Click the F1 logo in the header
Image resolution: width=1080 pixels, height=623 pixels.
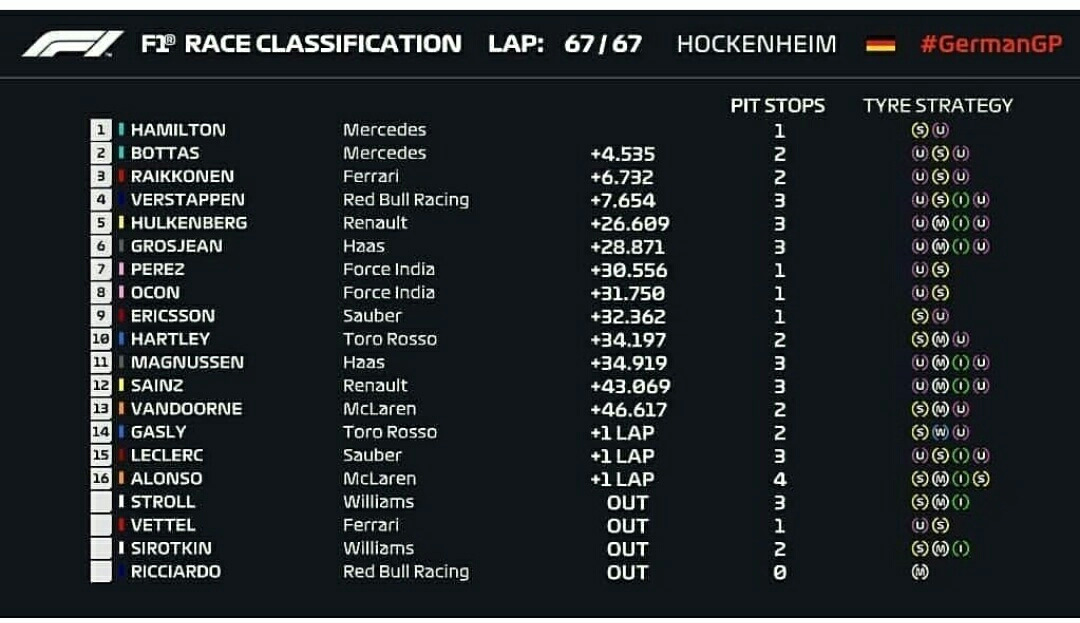point(72,44)
